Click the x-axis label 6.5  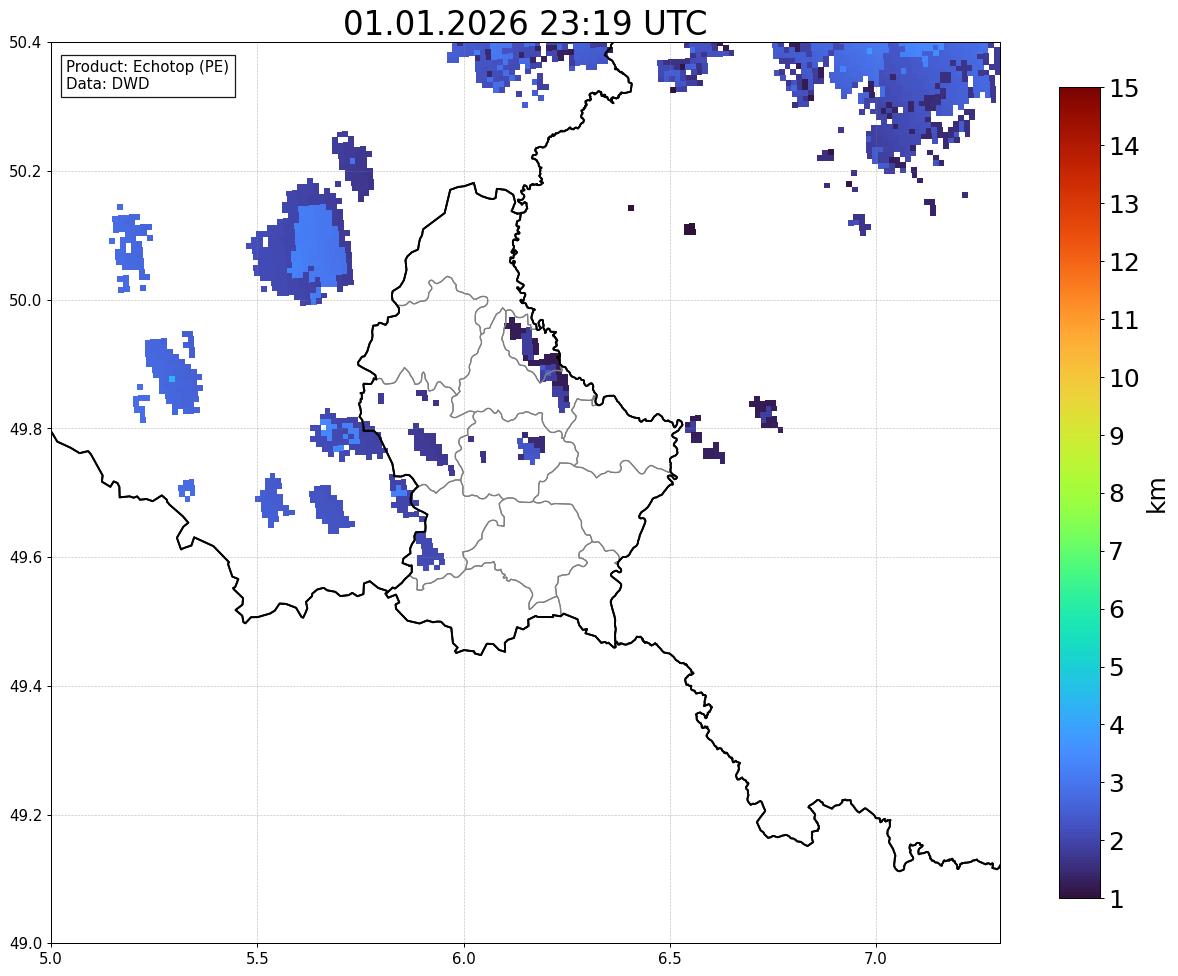click(669, 959)
